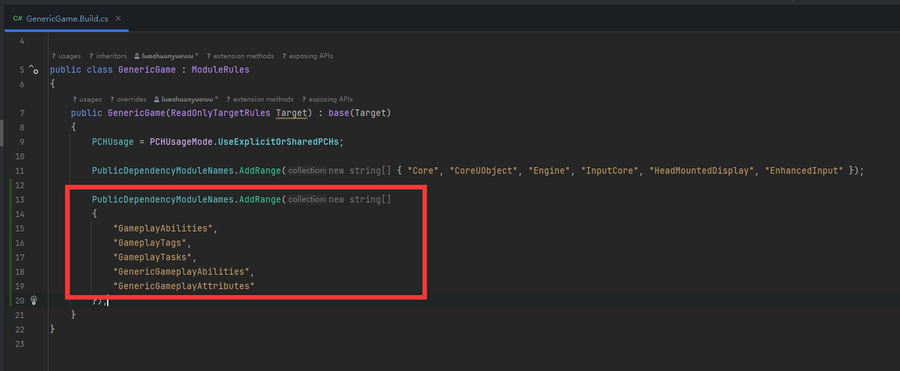This screenshot has height=371, width=900.
Task: Click line number 9 in the gutter
Action: coord(21,142)
